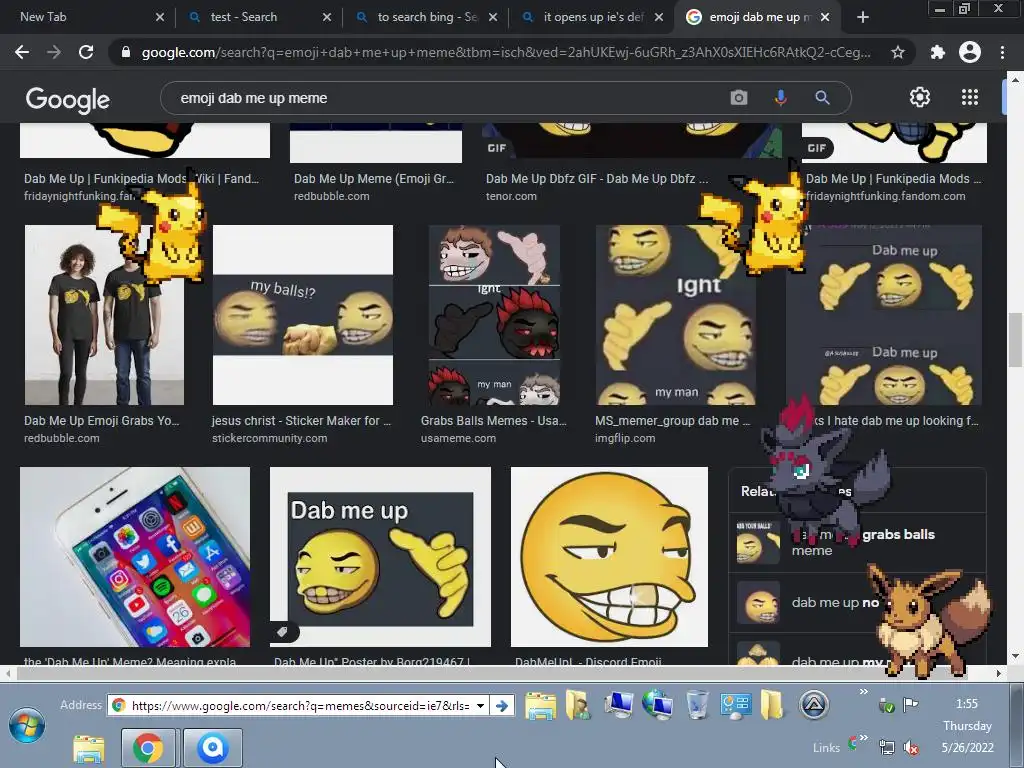This screenshot has height=768, width=1024.
Task: Open 'Grabs Balls Memes - Usa...' result link
Action: [494, 421]
